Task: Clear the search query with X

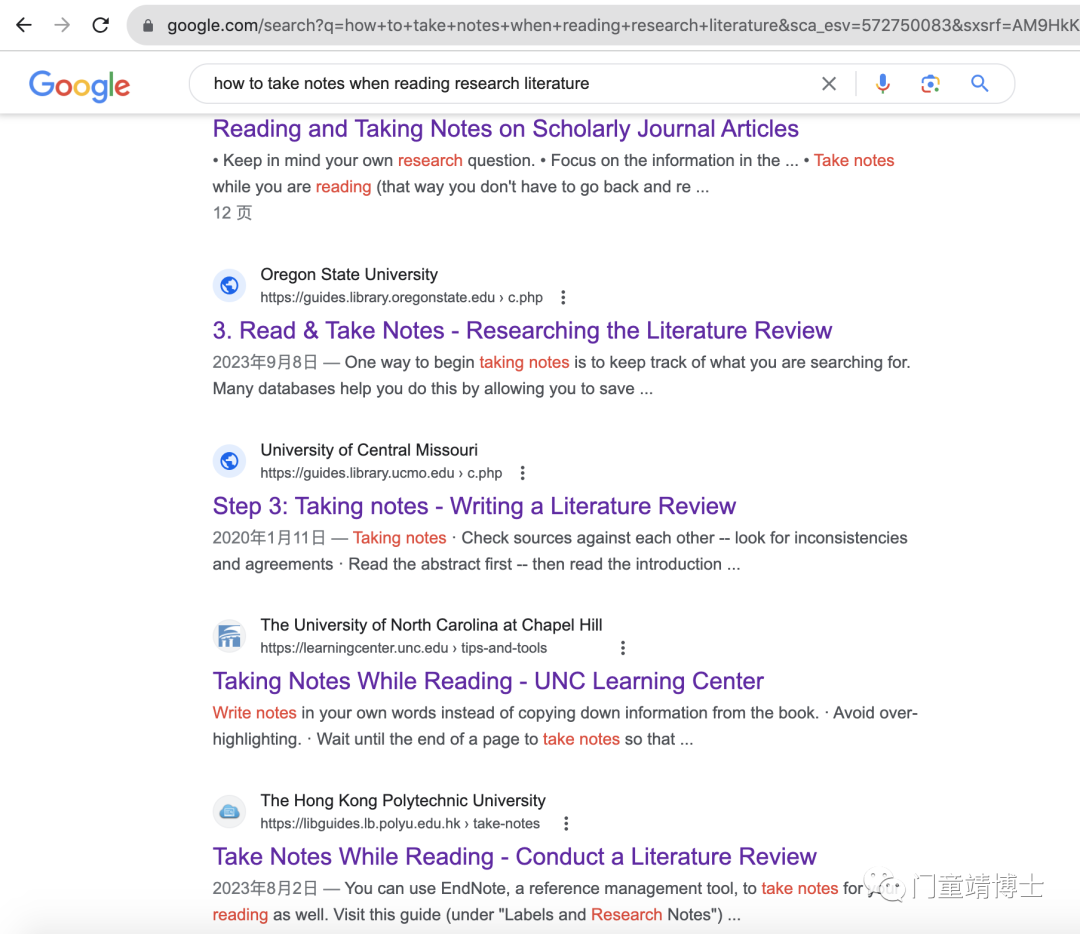Action: [829, 84]
